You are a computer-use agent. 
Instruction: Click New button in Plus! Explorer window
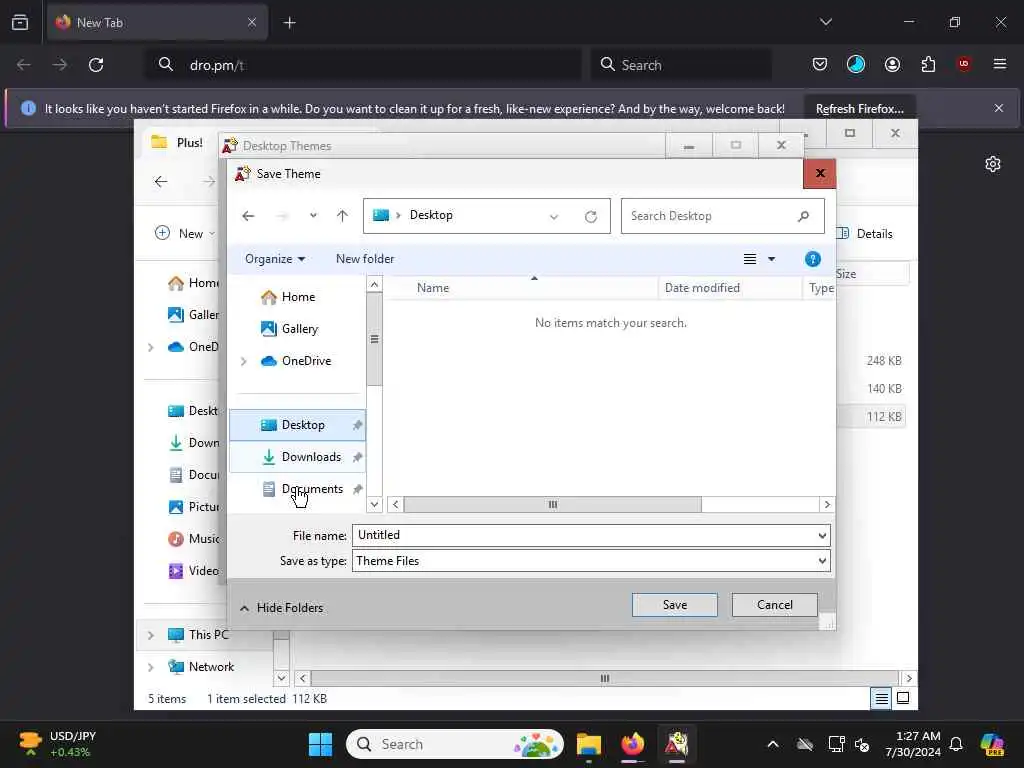[x=185, y=234]
